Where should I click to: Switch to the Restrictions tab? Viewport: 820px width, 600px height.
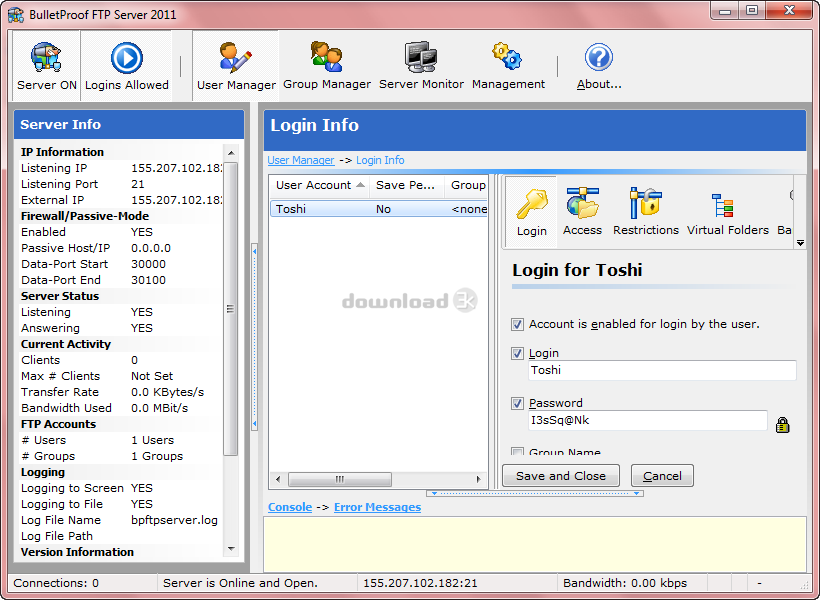pyautogui.click(x=645, y=212)
